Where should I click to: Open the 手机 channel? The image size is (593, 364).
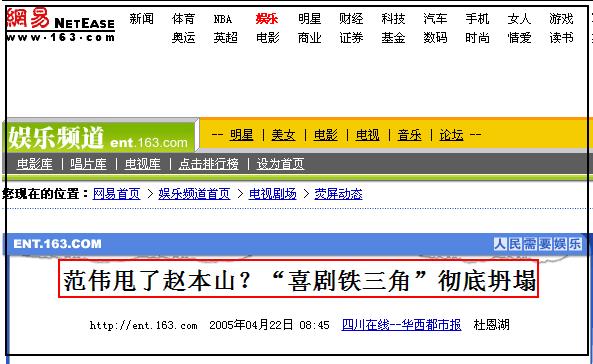coord(477,19)
